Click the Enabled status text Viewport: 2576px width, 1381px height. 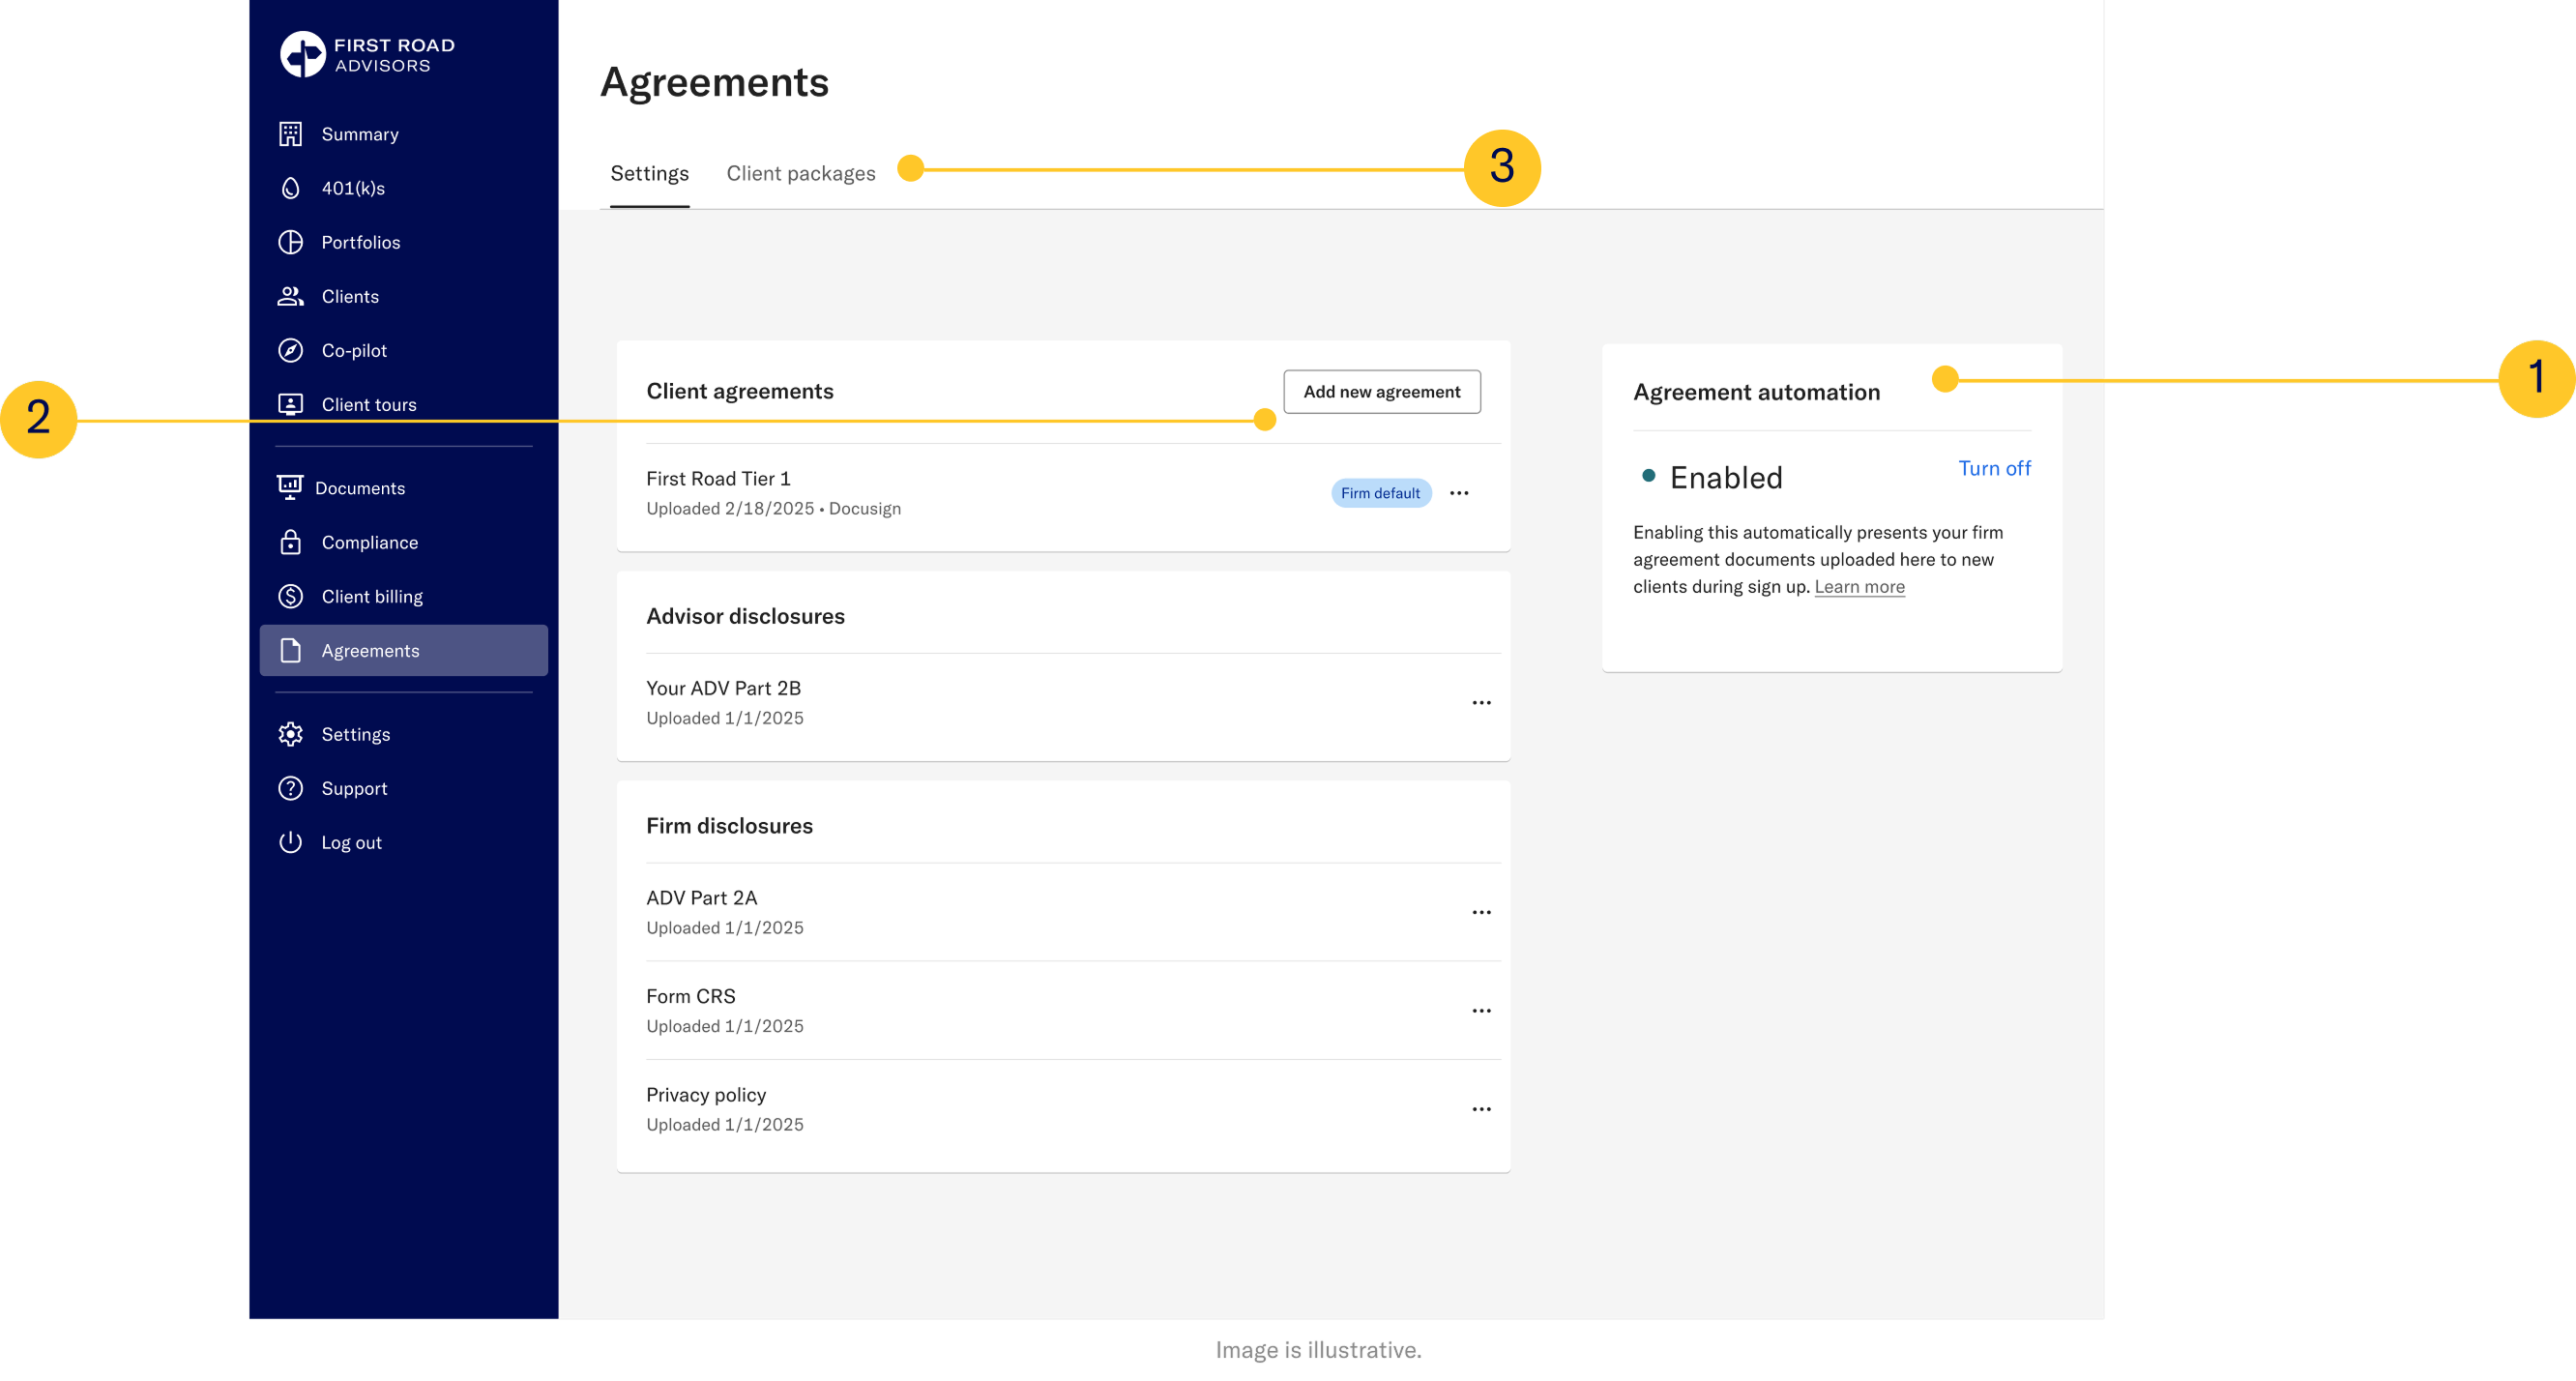pos(1725,478)
